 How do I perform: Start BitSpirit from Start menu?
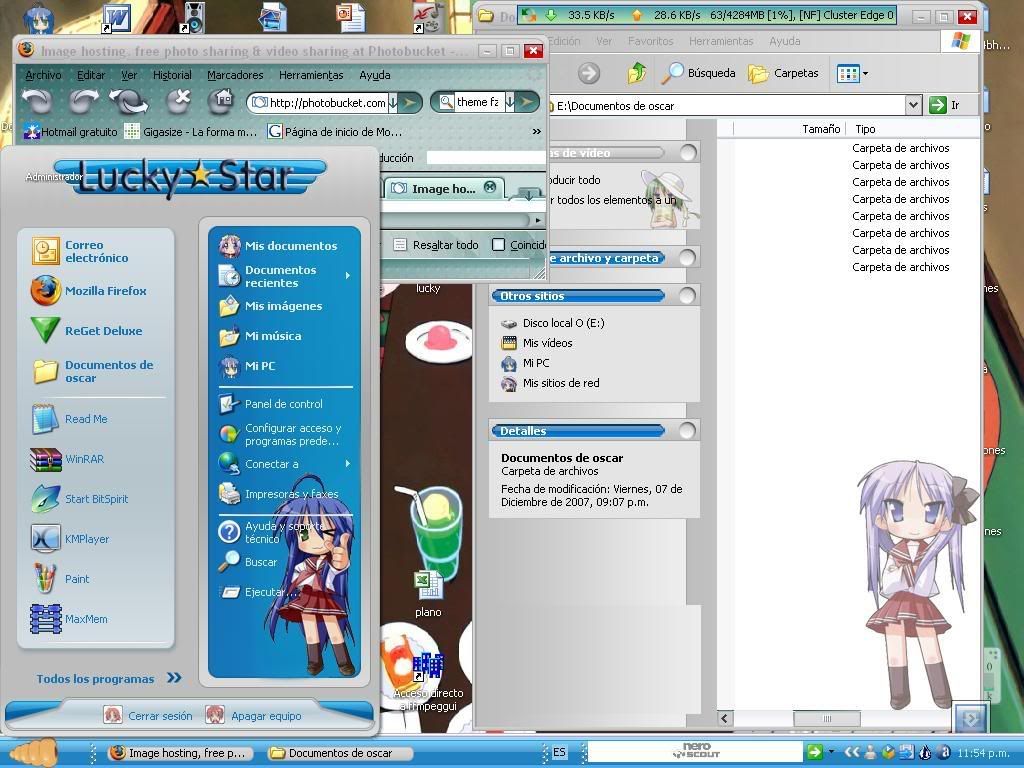(x=80, y=499)
